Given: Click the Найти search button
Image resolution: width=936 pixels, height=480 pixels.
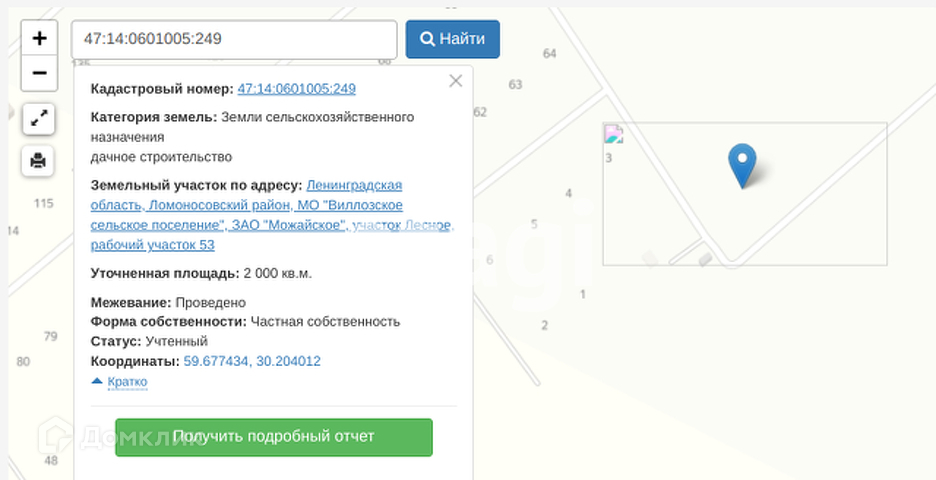Looking at the screenshot, I should pos(452,39).
